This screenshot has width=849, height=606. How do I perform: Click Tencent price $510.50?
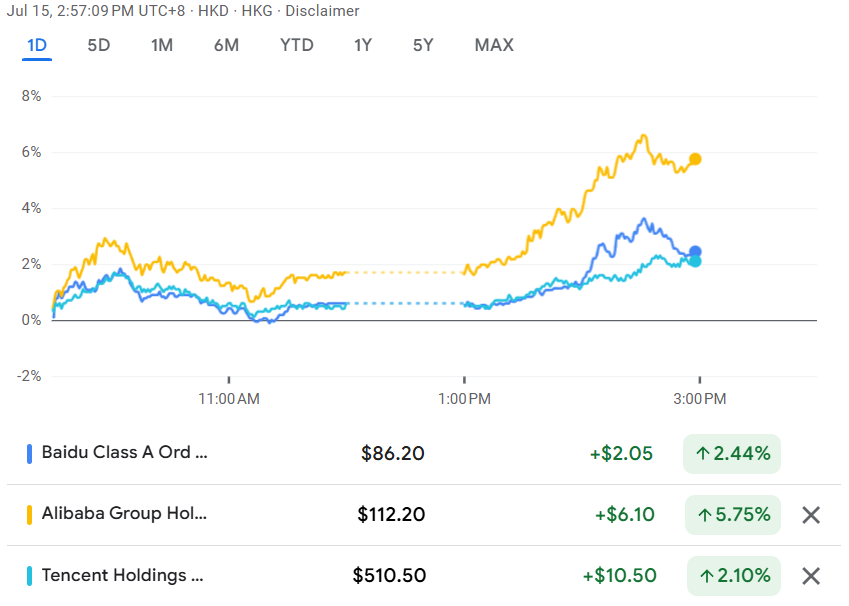click(x=389, y=576)
